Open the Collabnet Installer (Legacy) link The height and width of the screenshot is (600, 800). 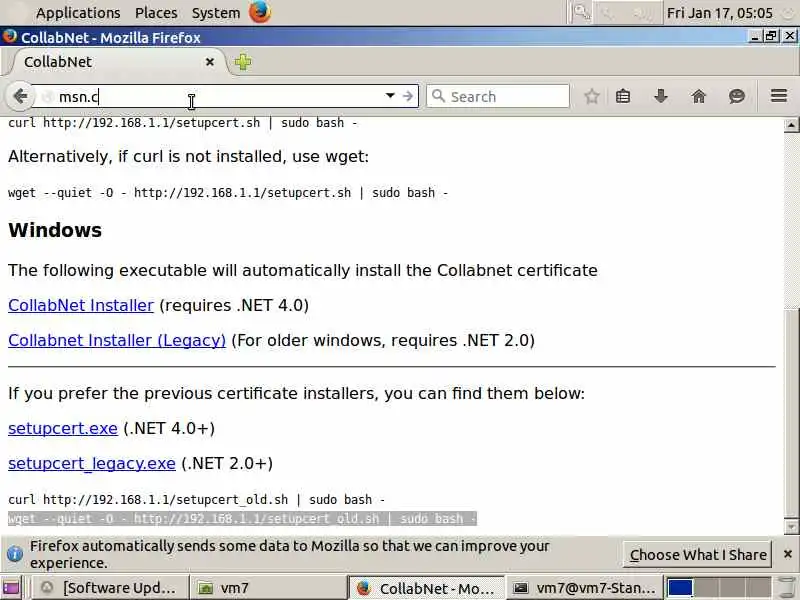[x=117, y=340]
